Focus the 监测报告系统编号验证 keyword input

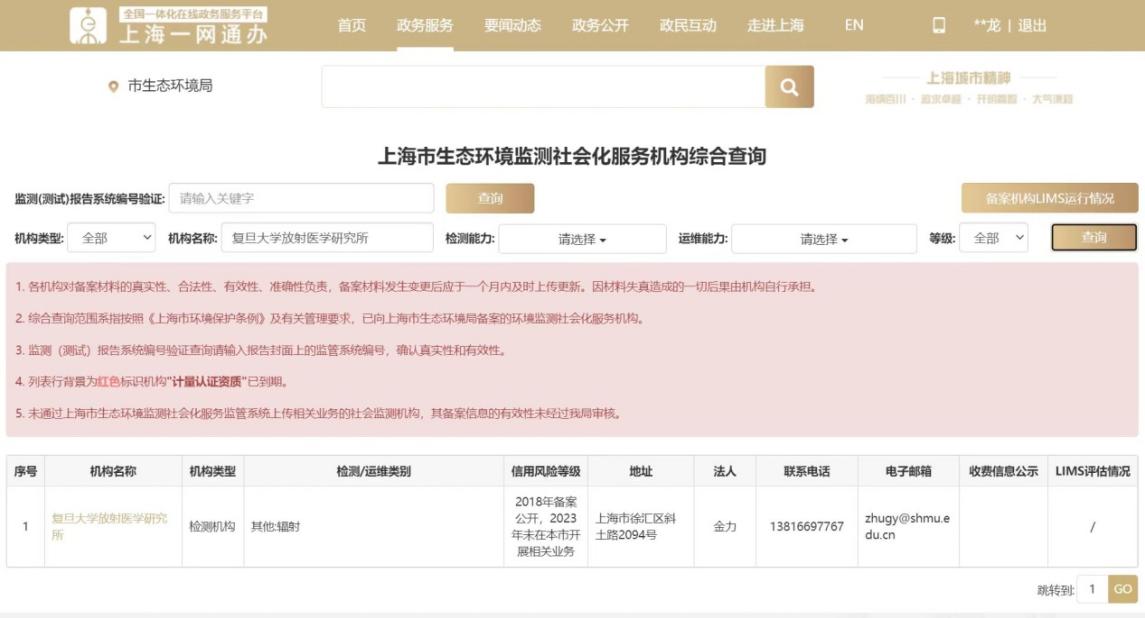301,198
